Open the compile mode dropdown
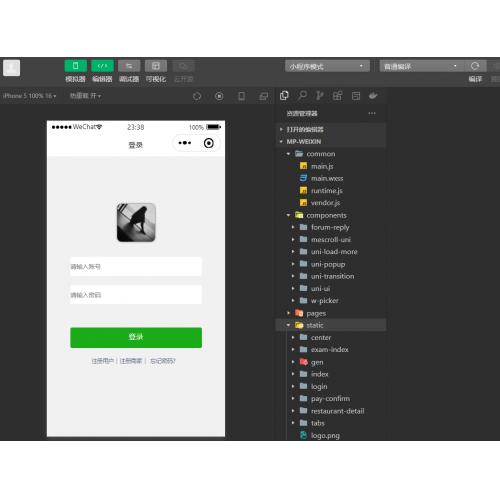 (421, 66)
